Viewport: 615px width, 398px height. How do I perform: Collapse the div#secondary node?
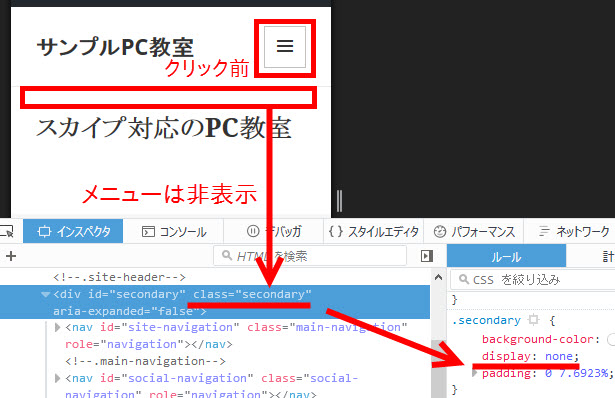[46, 294]
